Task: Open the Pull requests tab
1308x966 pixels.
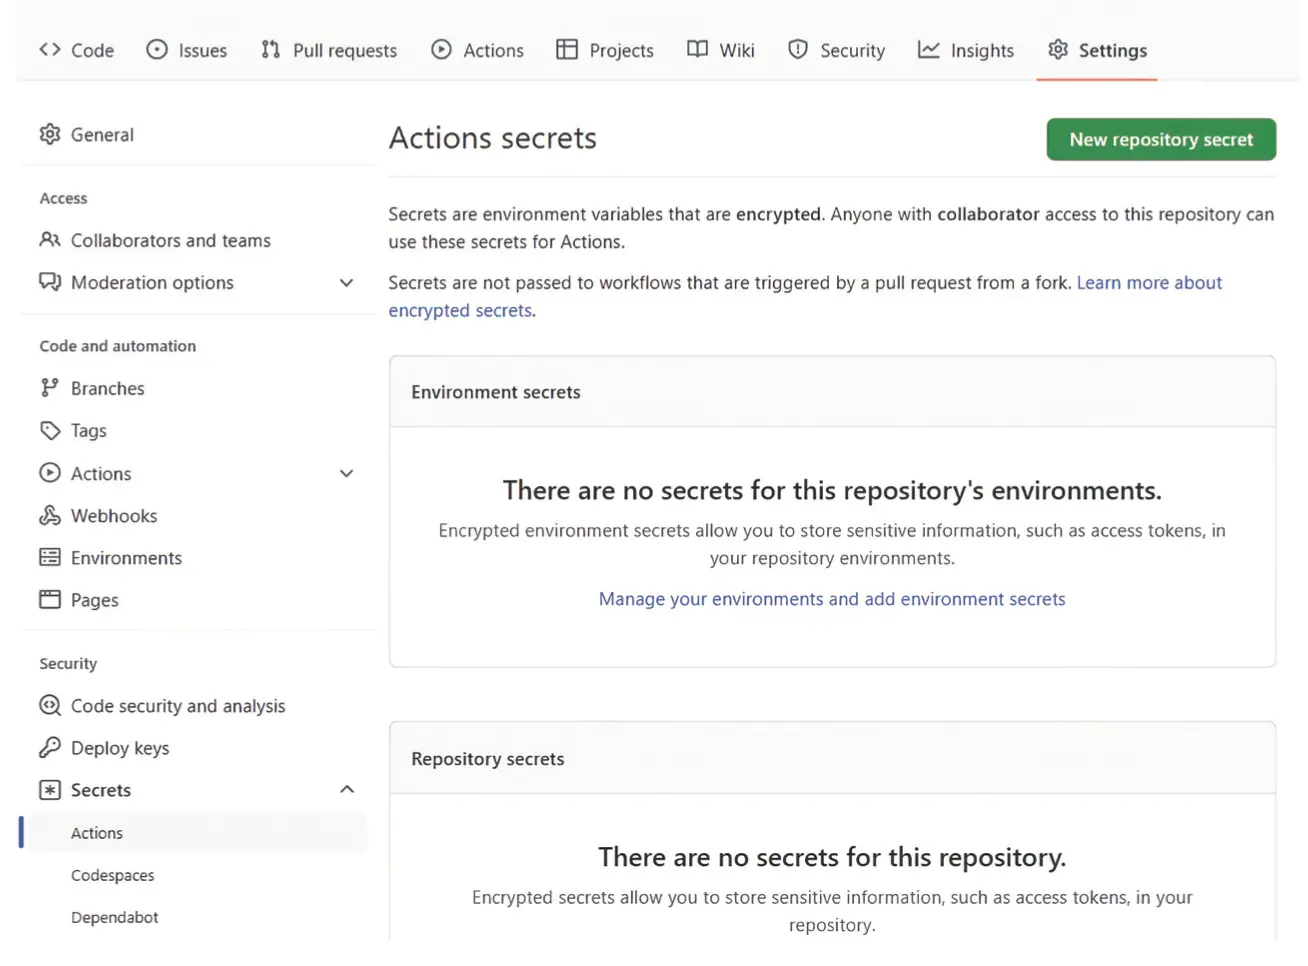Action: coord(329,50)
